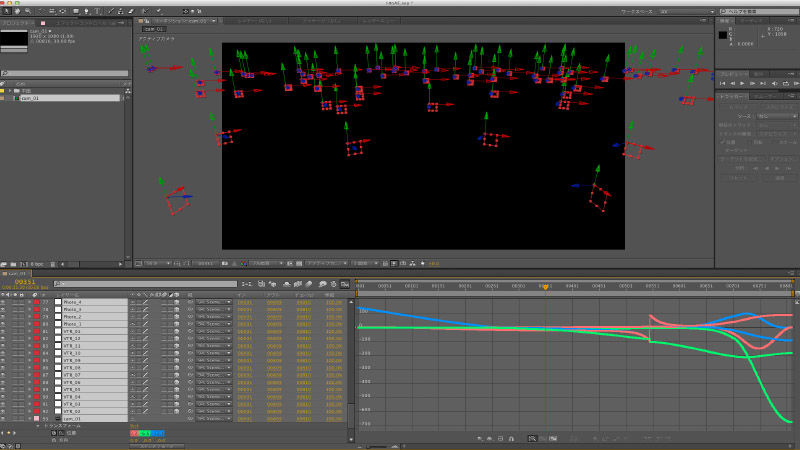
Task: Click the red label swatch of Photo_4
Action: (38, 301)
